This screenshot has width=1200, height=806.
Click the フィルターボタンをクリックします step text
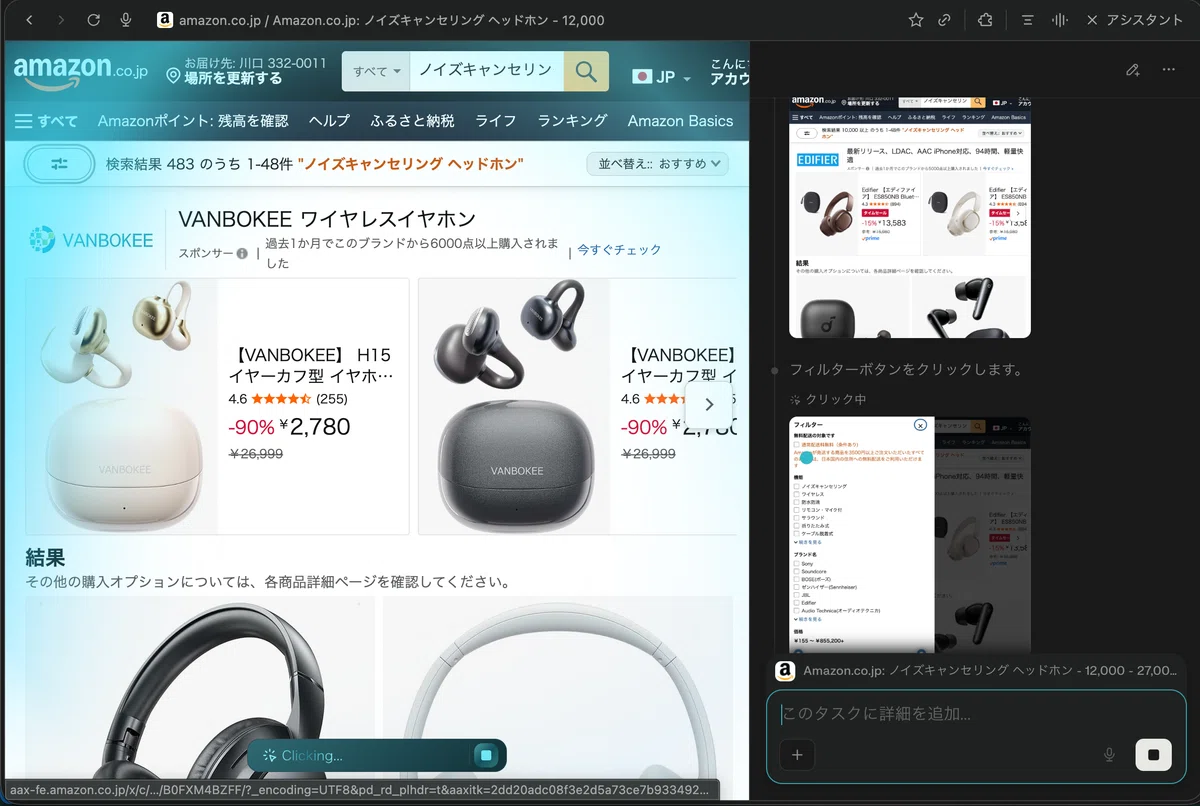click(906, 370)
